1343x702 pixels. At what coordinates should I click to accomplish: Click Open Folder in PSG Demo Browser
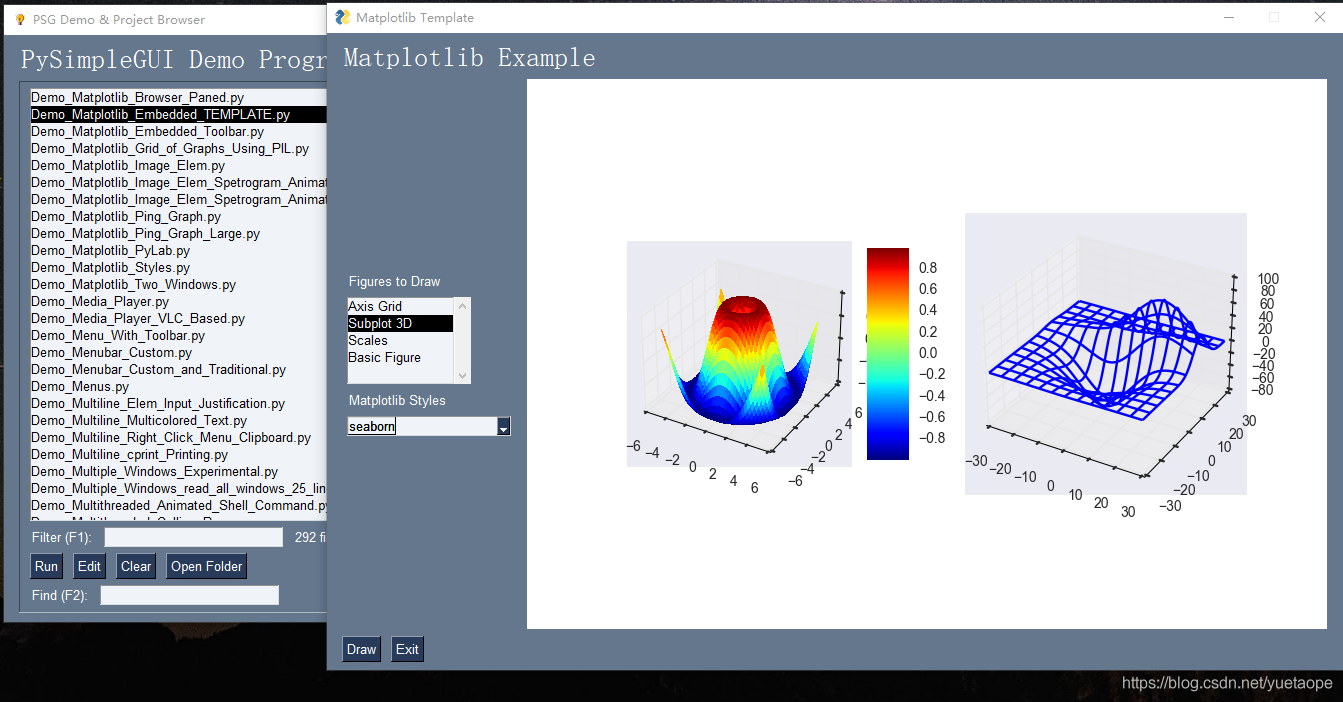(x=206, y=566)
